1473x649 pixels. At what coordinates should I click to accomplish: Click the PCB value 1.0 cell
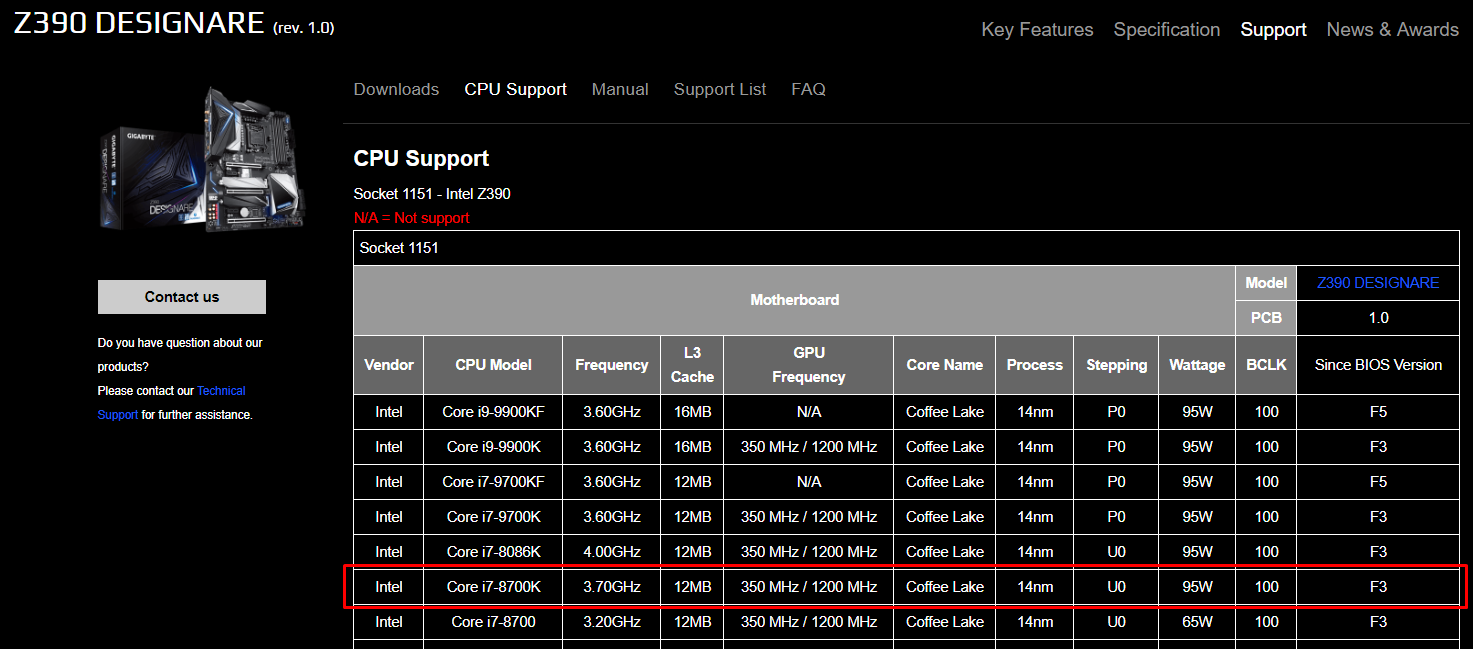(x=1378, y=318)
